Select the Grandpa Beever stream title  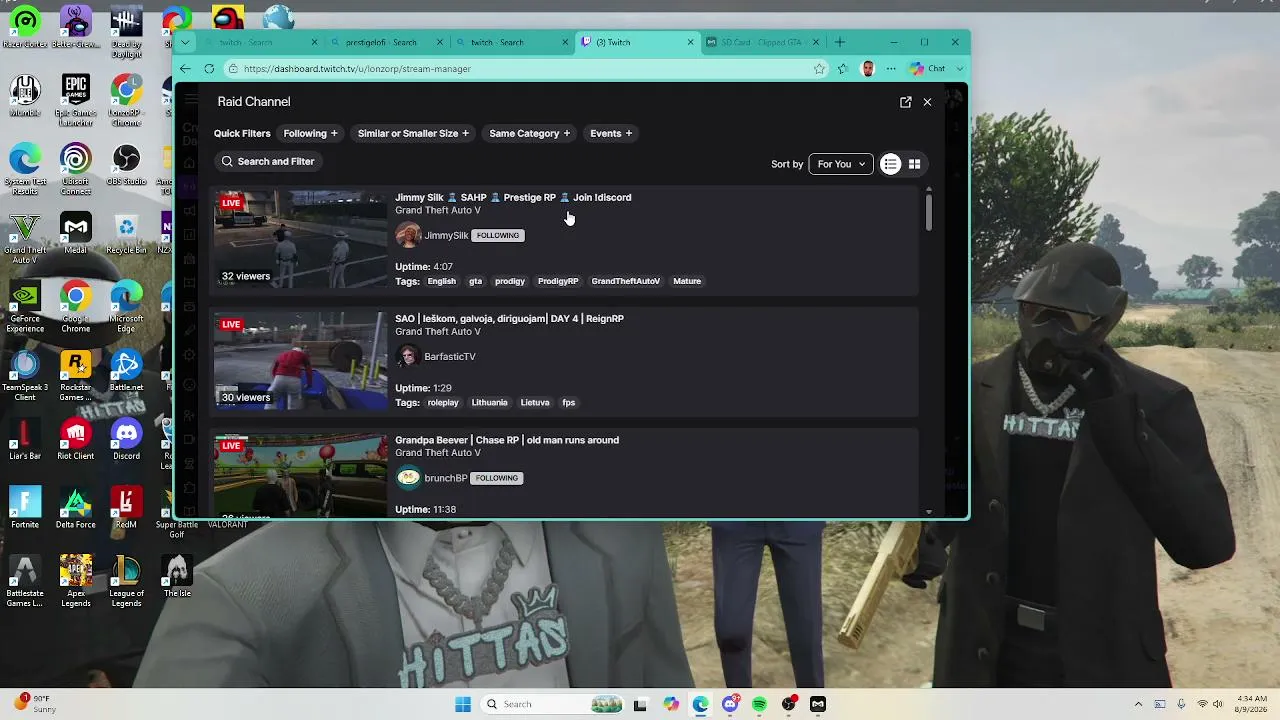pos(507,440)
